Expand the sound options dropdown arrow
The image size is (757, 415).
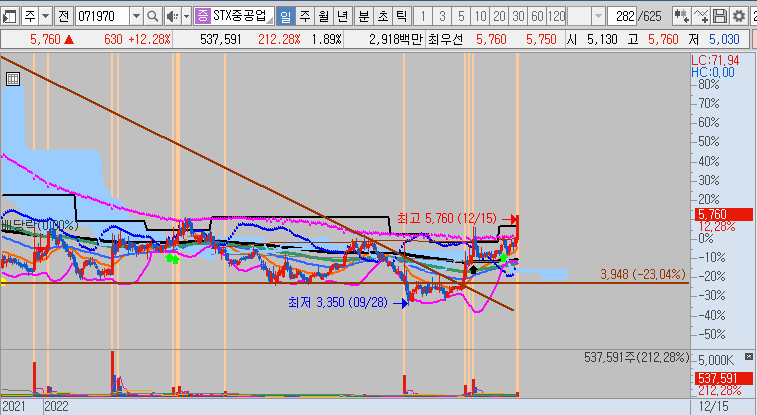[186, 16]
